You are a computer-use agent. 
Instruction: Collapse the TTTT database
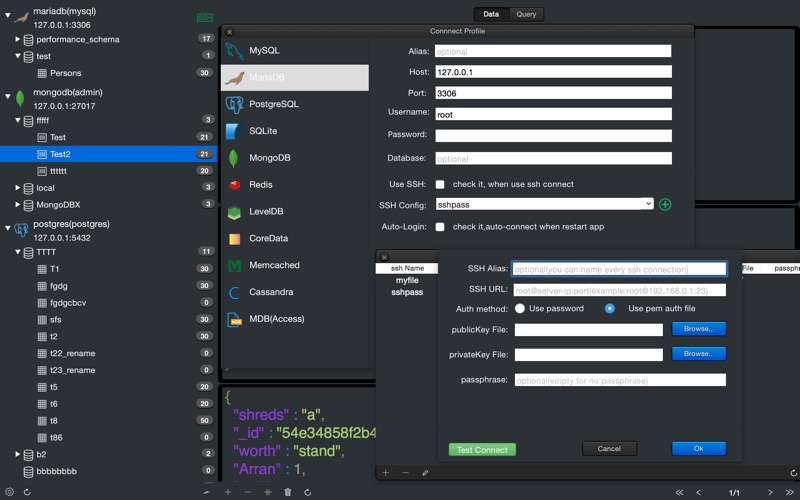click(17, 252)
